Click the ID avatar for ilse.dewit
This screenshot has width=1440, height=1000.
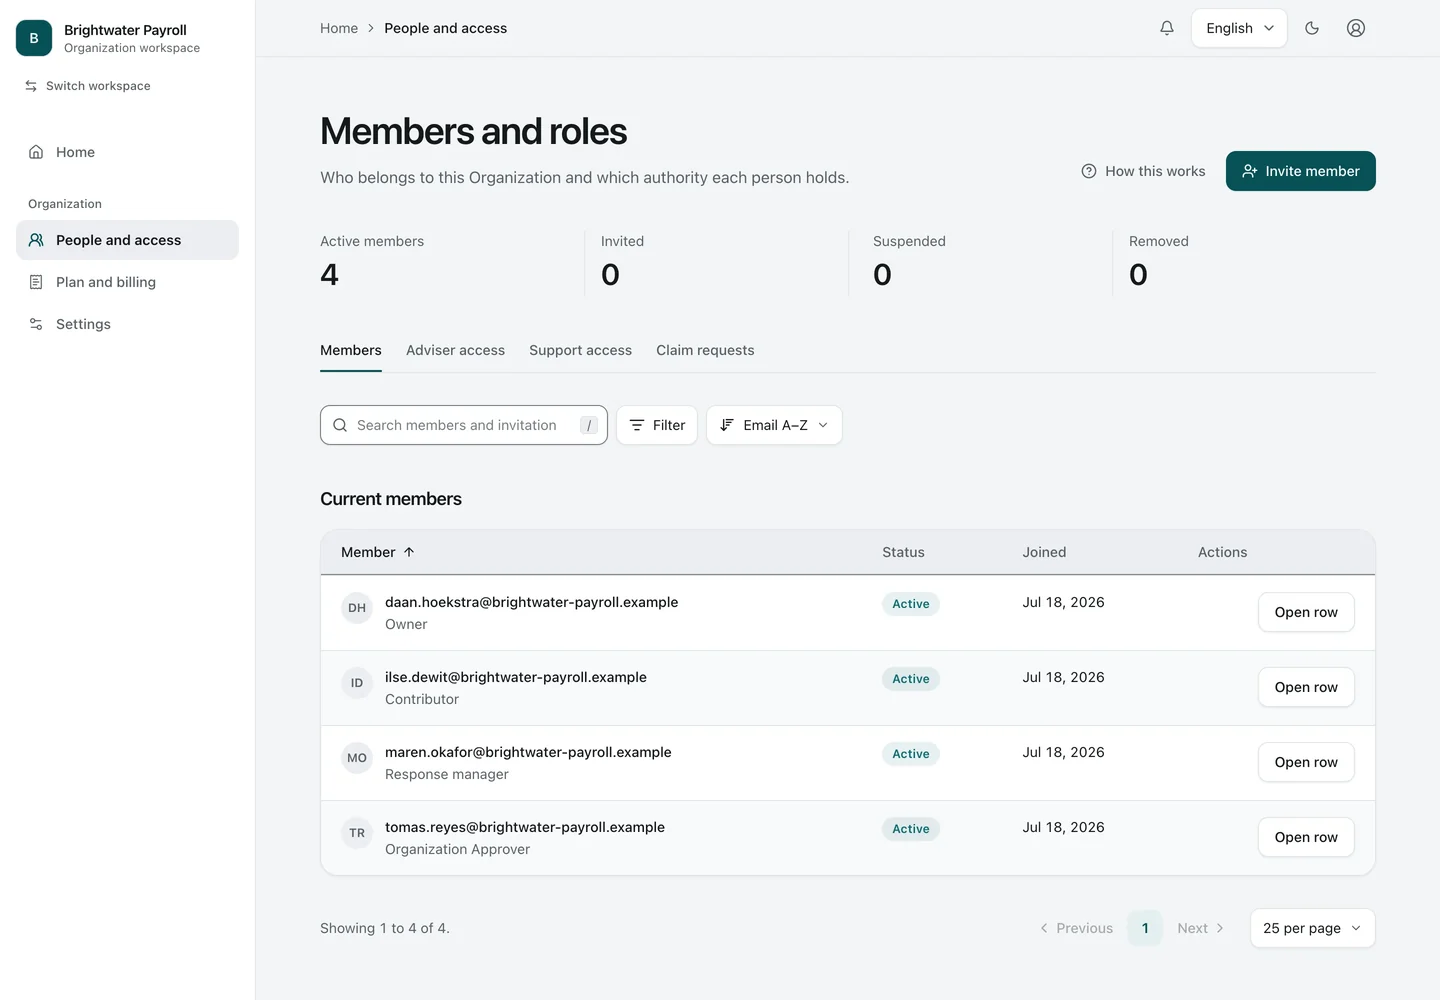(357, 683)
